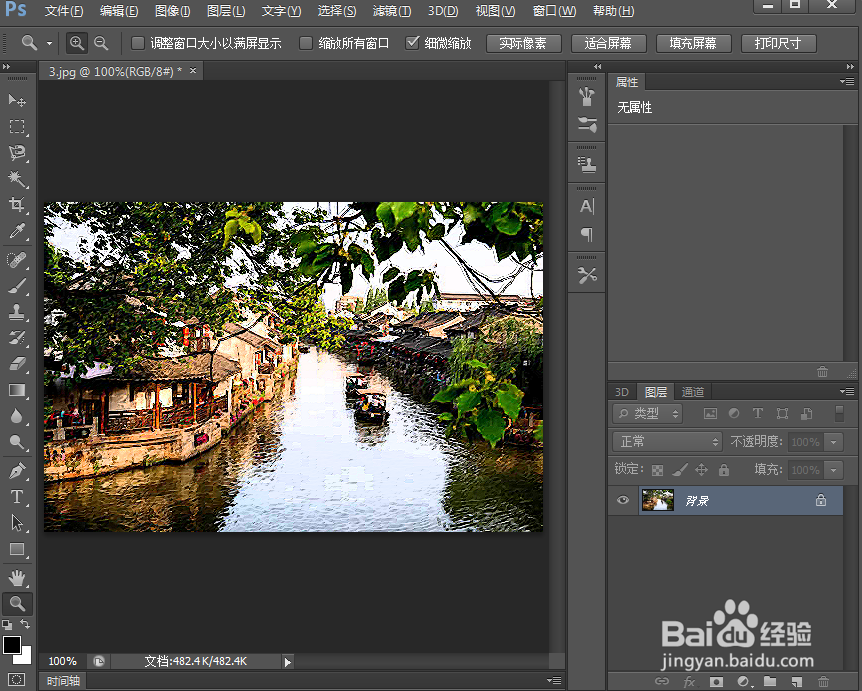Collapse right panels with double arrow
Viewport: 862px width, 691px height.
(850, 67)
